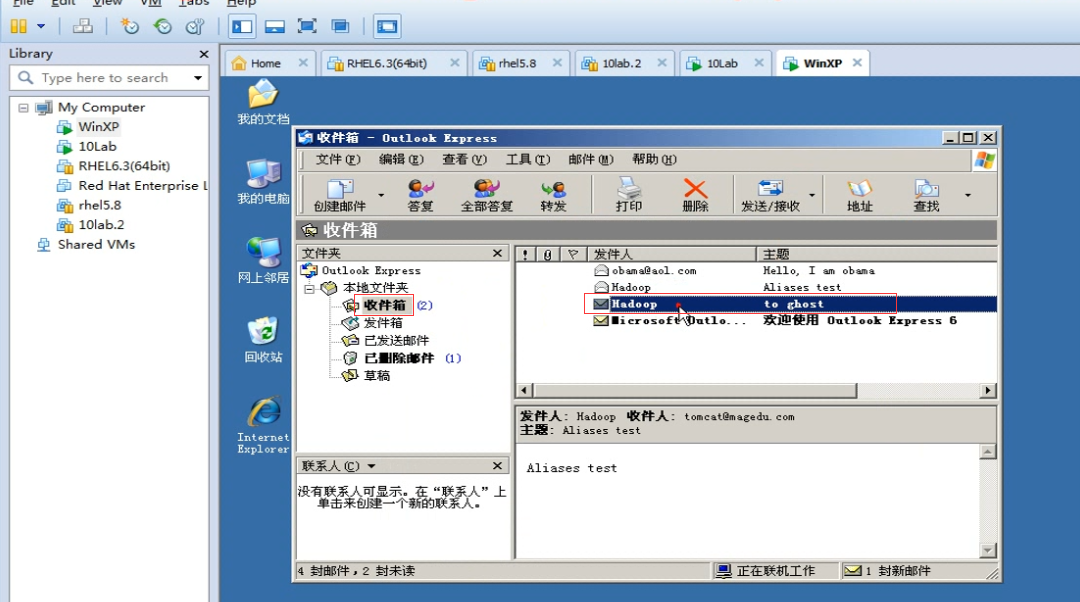Click the VMware pause button icon
The height and width of the screenshot is (602, 1080).
19,26
